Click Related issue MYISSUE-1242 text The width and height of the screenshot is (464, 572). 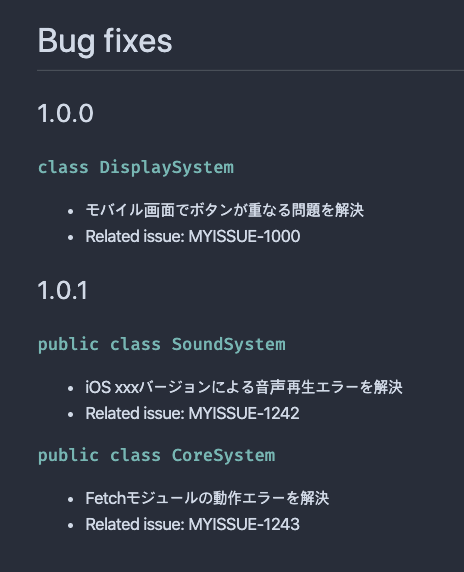tap(192, 413)
